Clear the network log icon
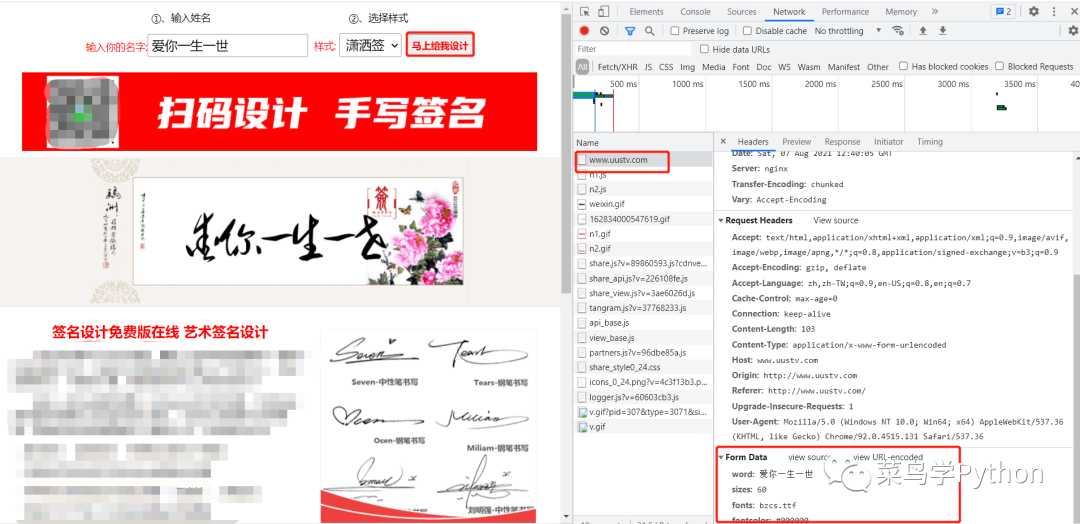1080x524 pixels. 604,31
